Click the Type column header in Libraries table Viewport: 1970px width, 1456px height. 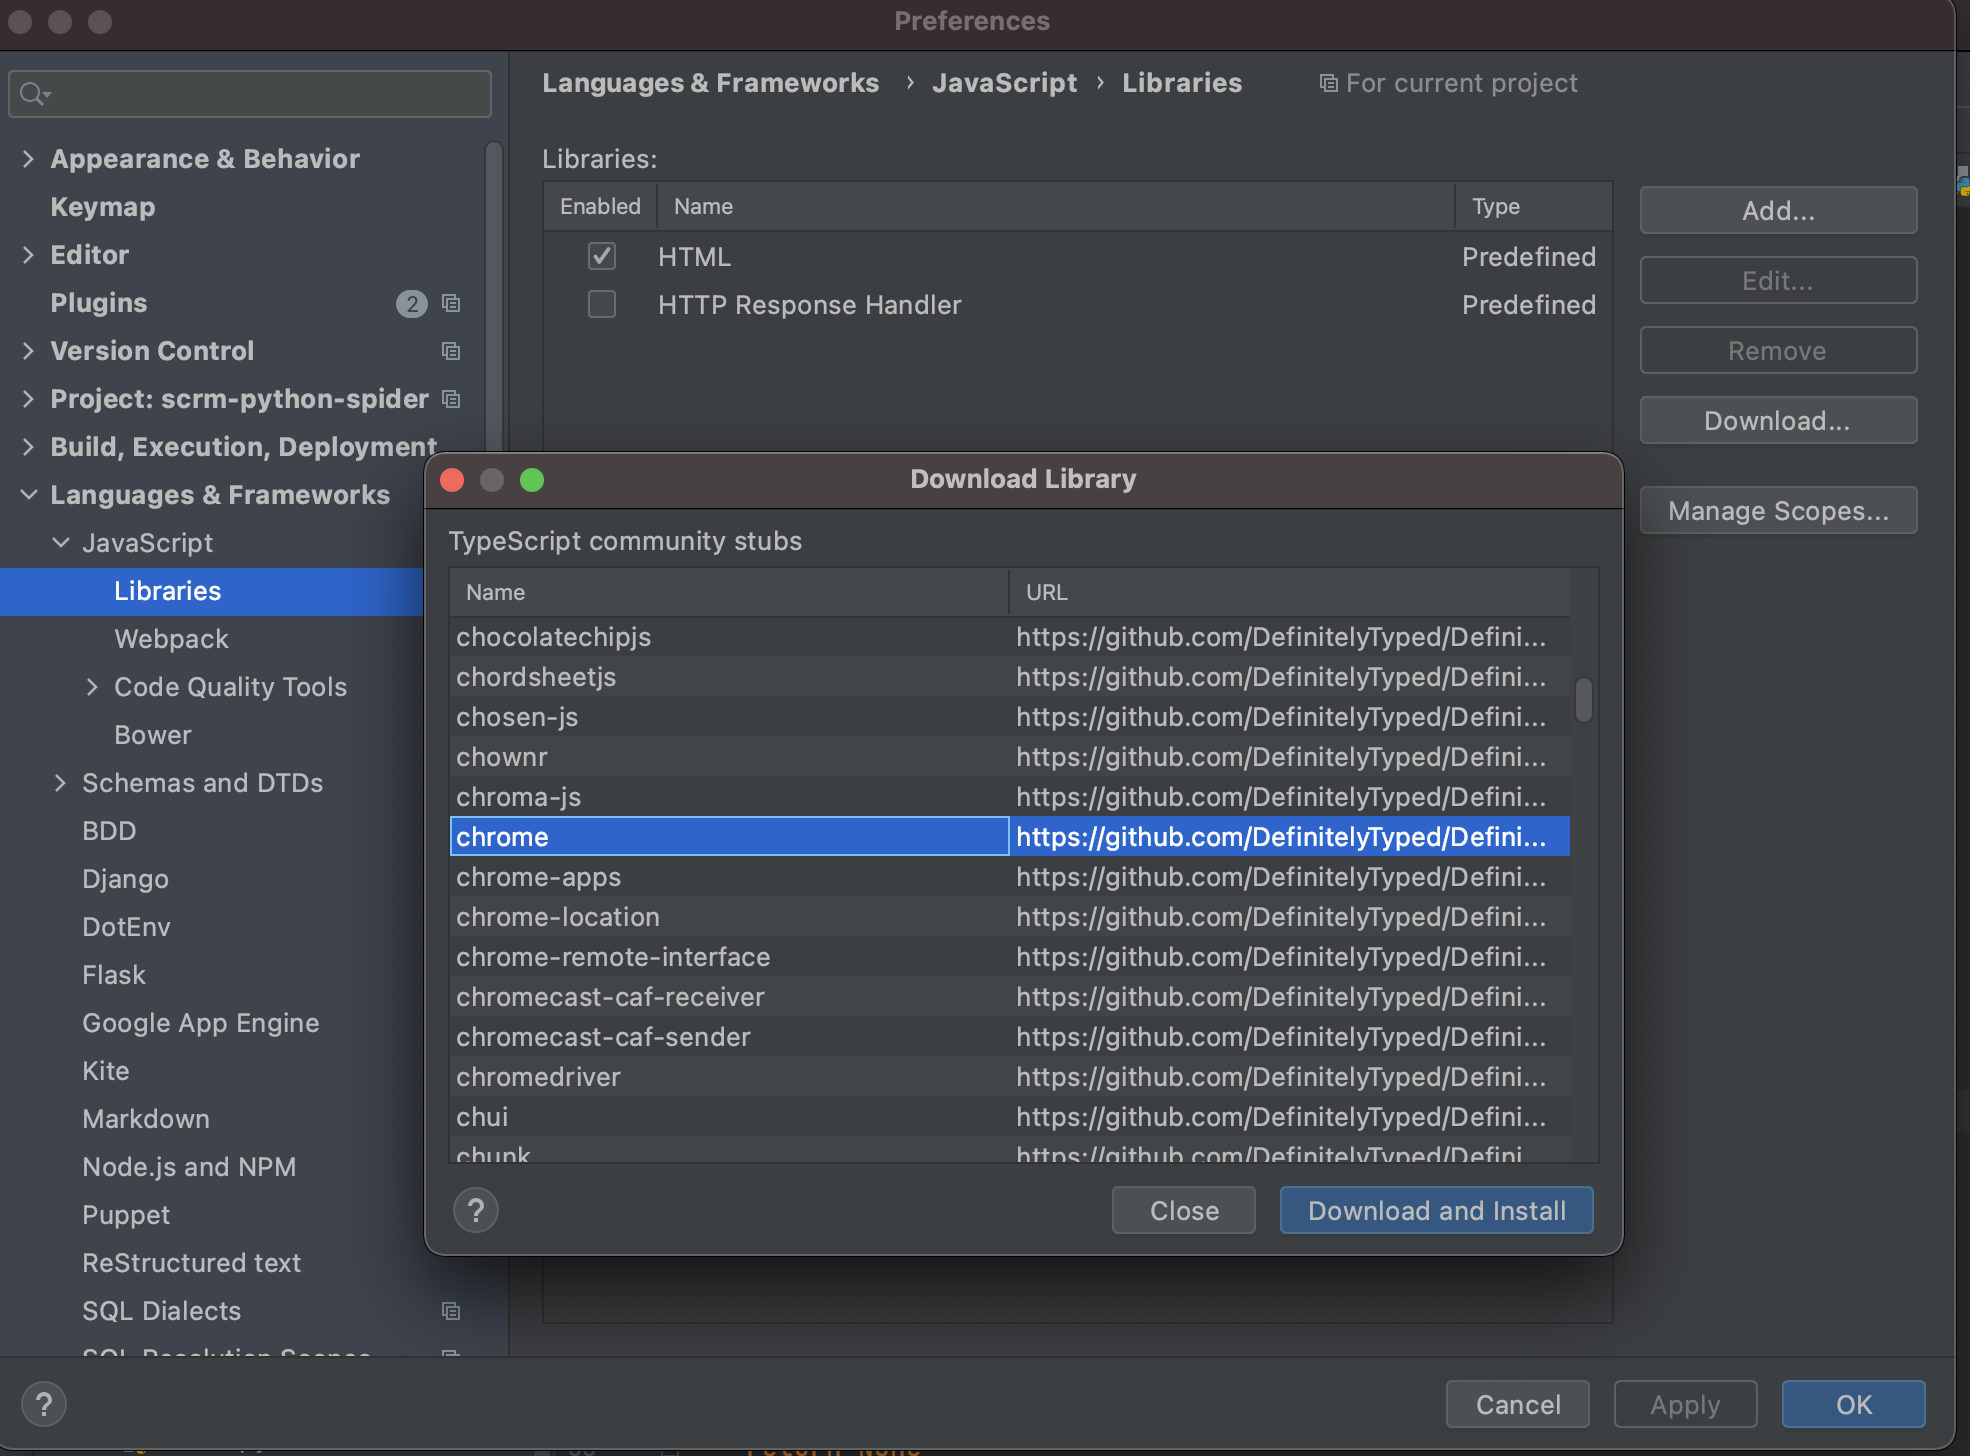pyautogui.click(x=1533, y=206)
